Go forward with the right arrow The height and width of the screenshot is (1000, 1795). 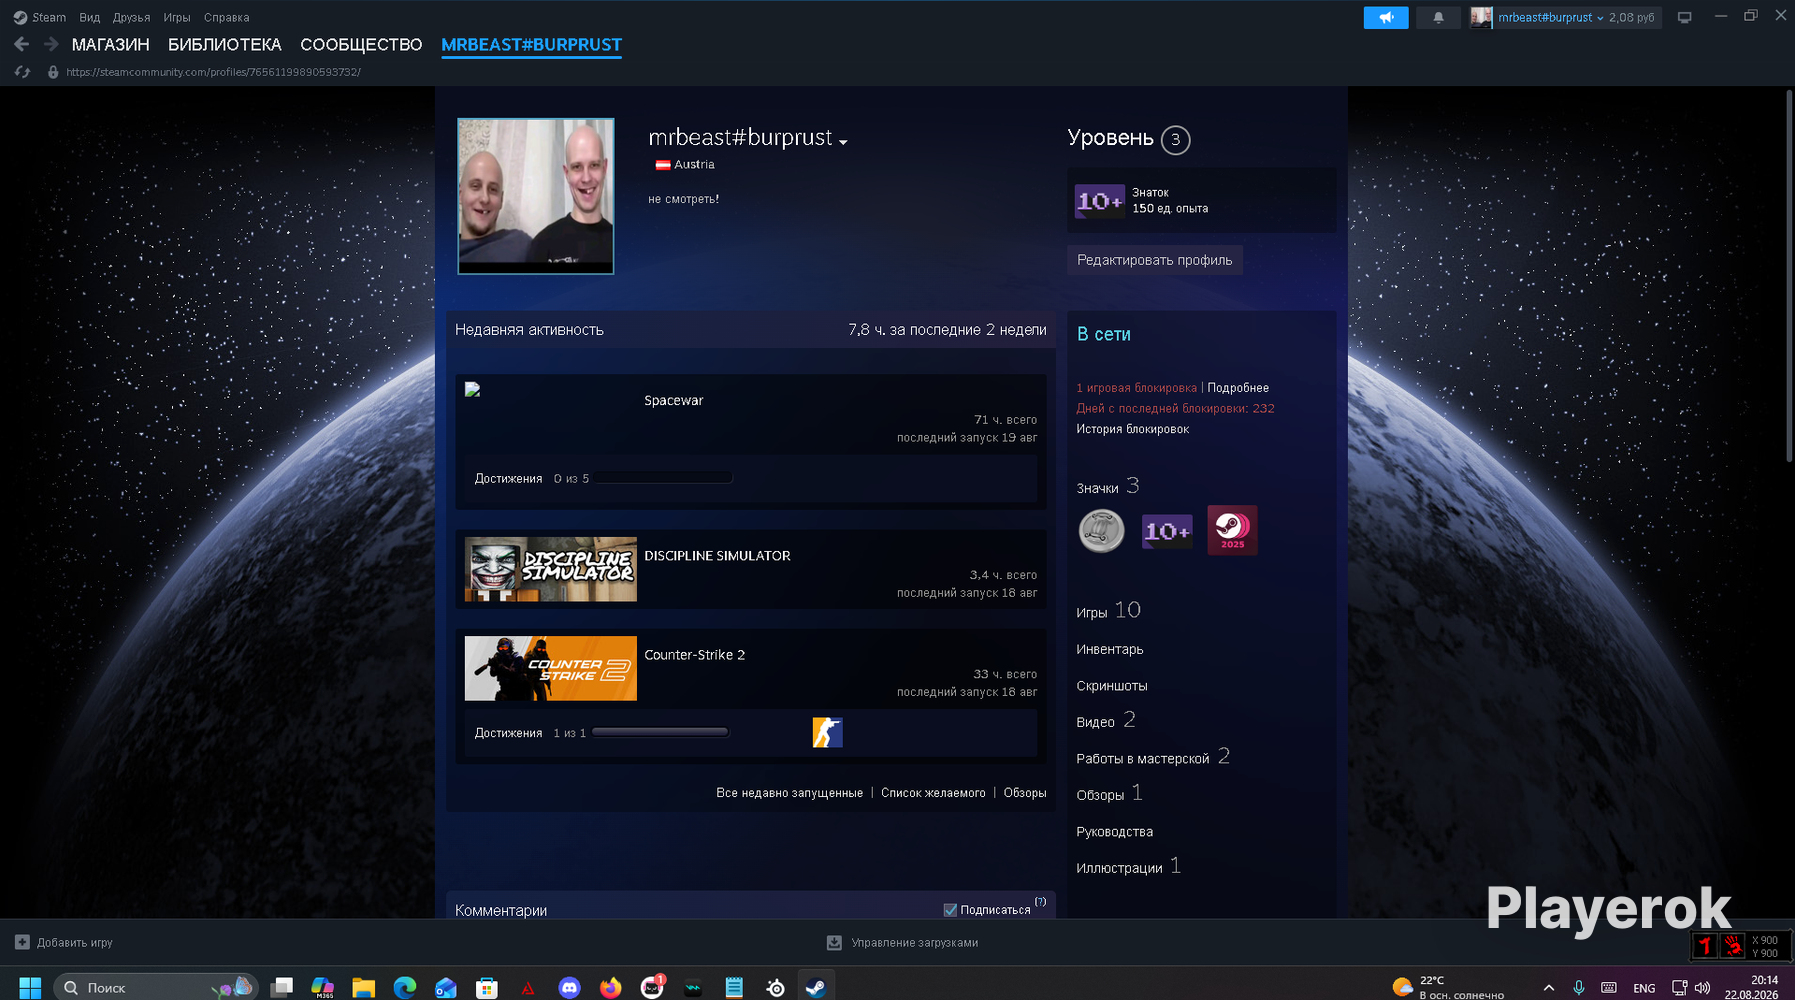click(52, 44)
